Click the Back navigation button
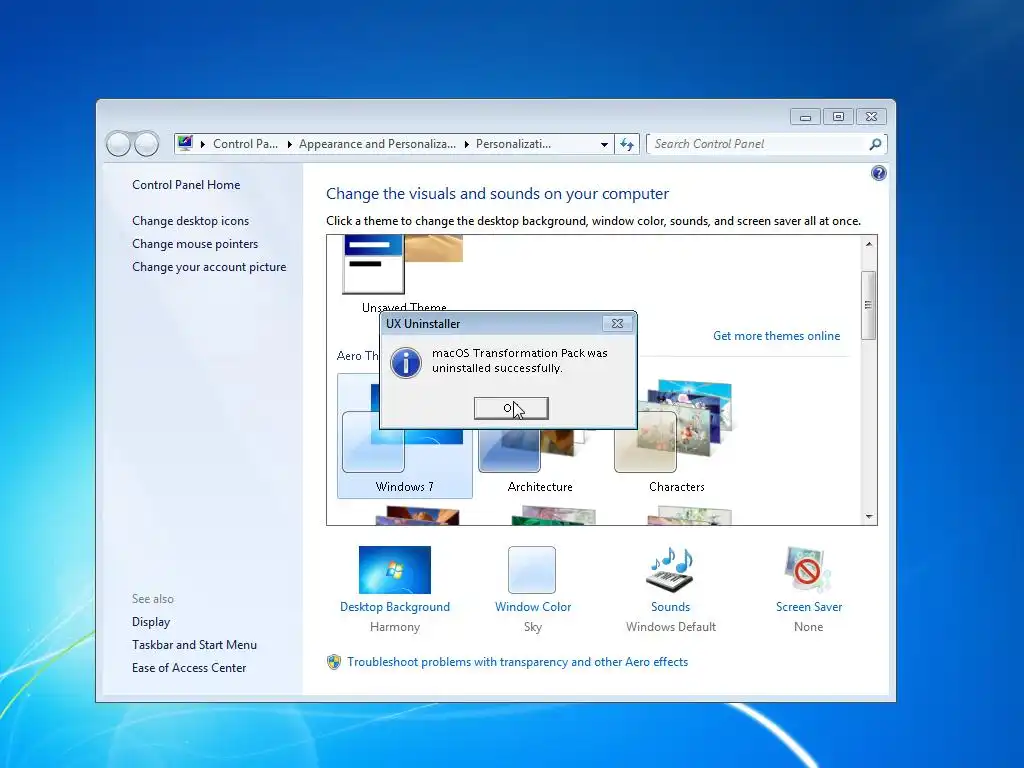 [118, 144]
